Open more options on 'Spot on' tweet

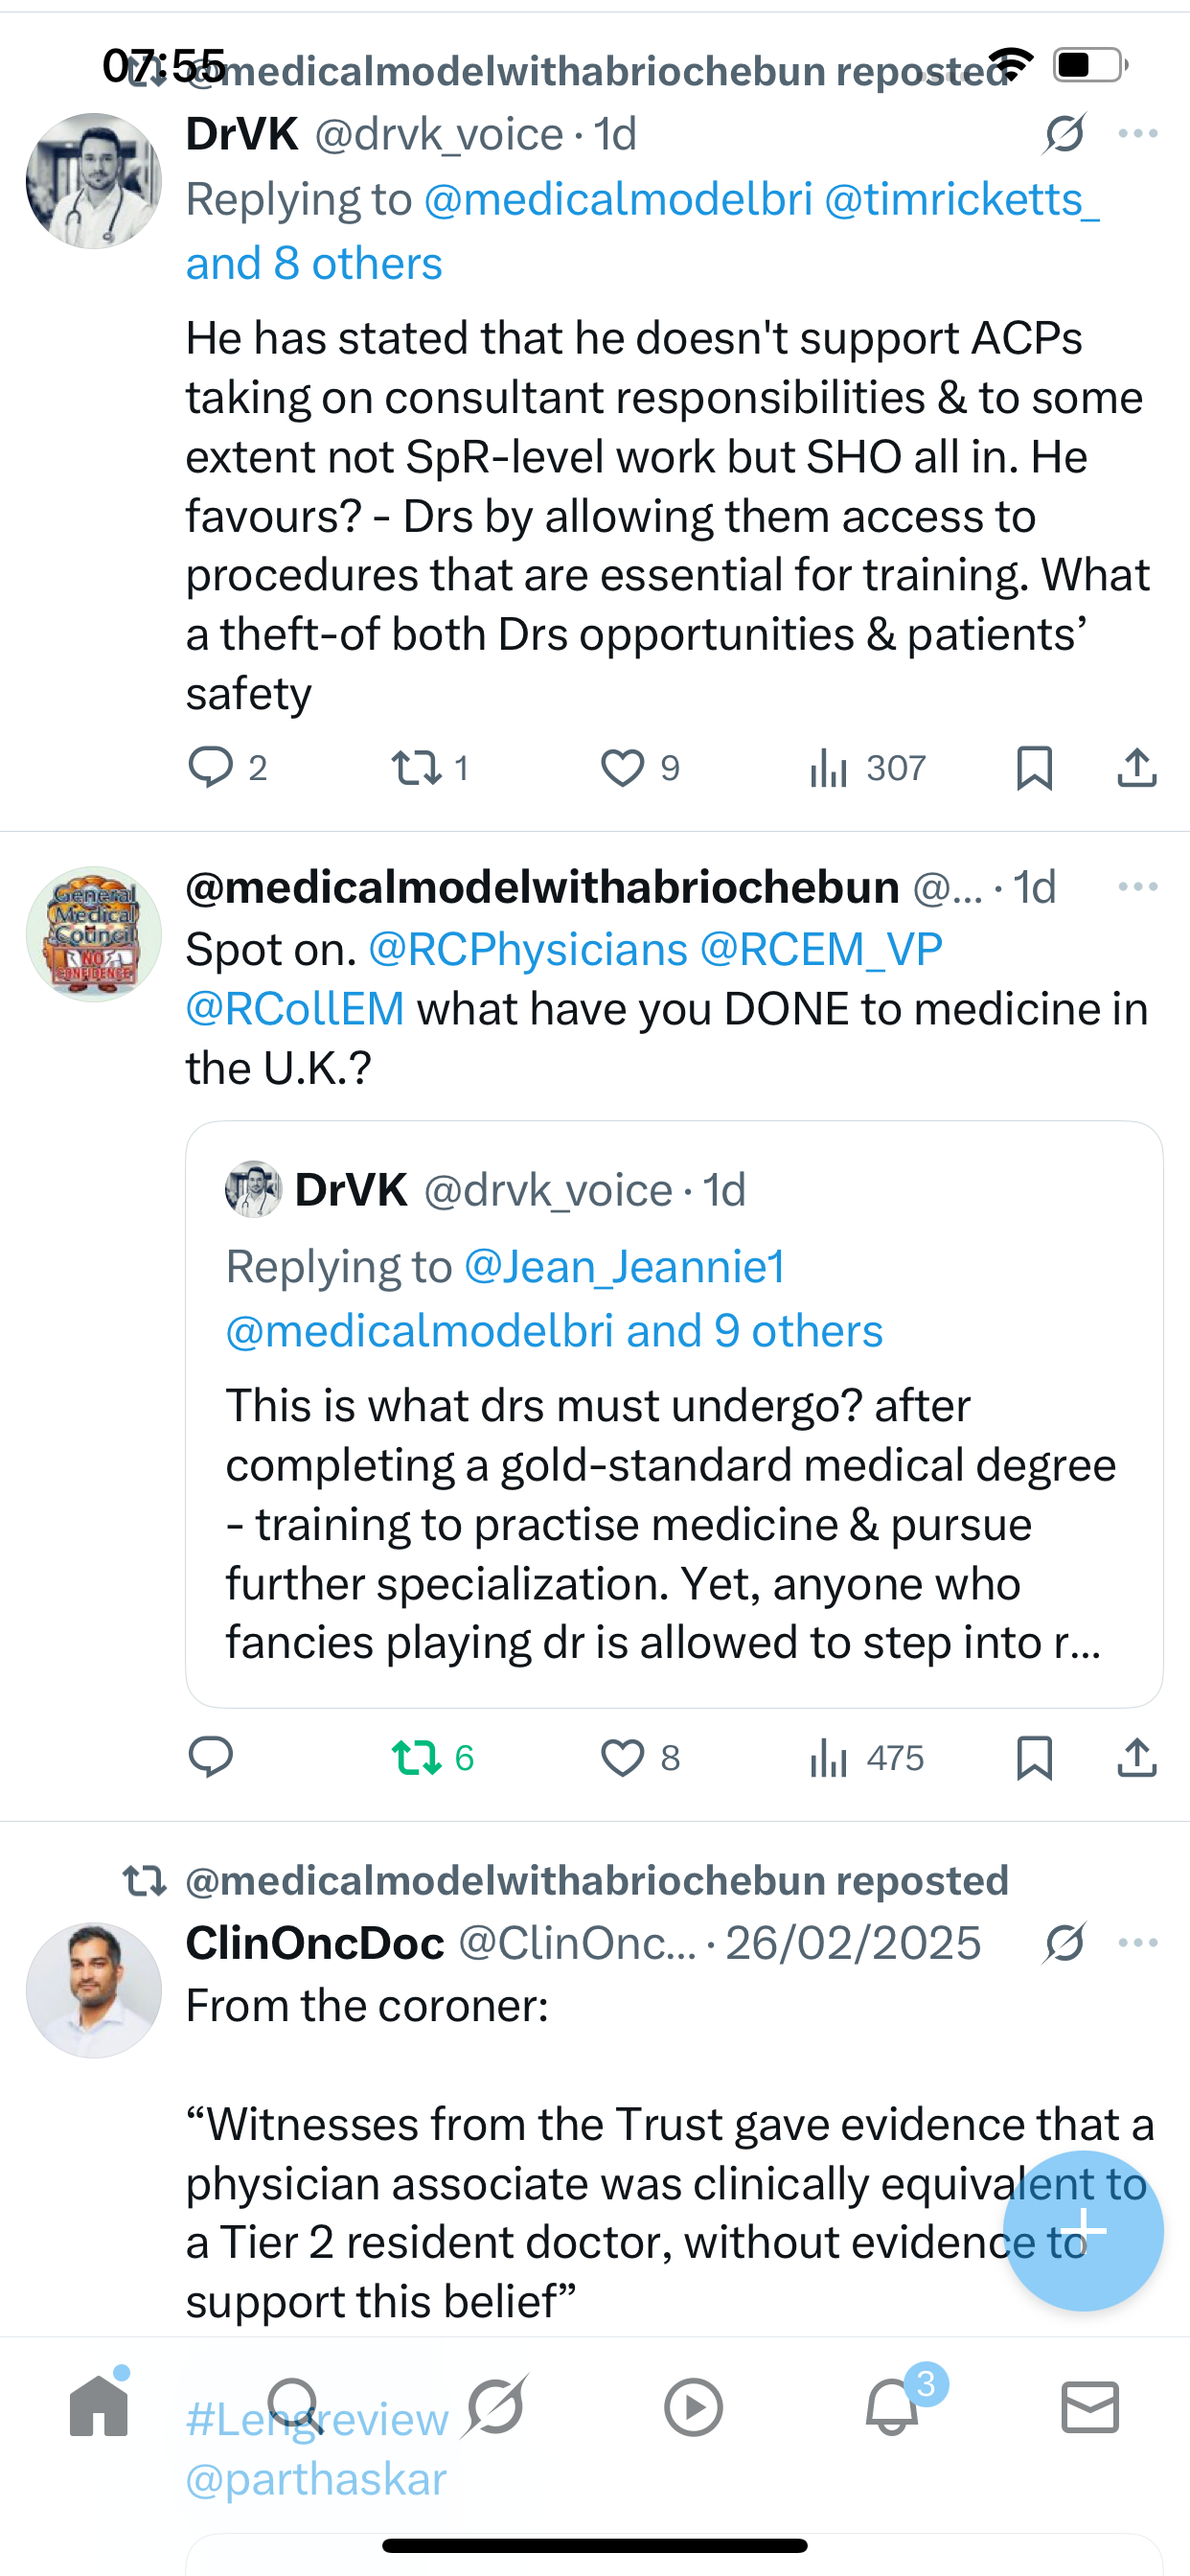(x=1138, y=887)
